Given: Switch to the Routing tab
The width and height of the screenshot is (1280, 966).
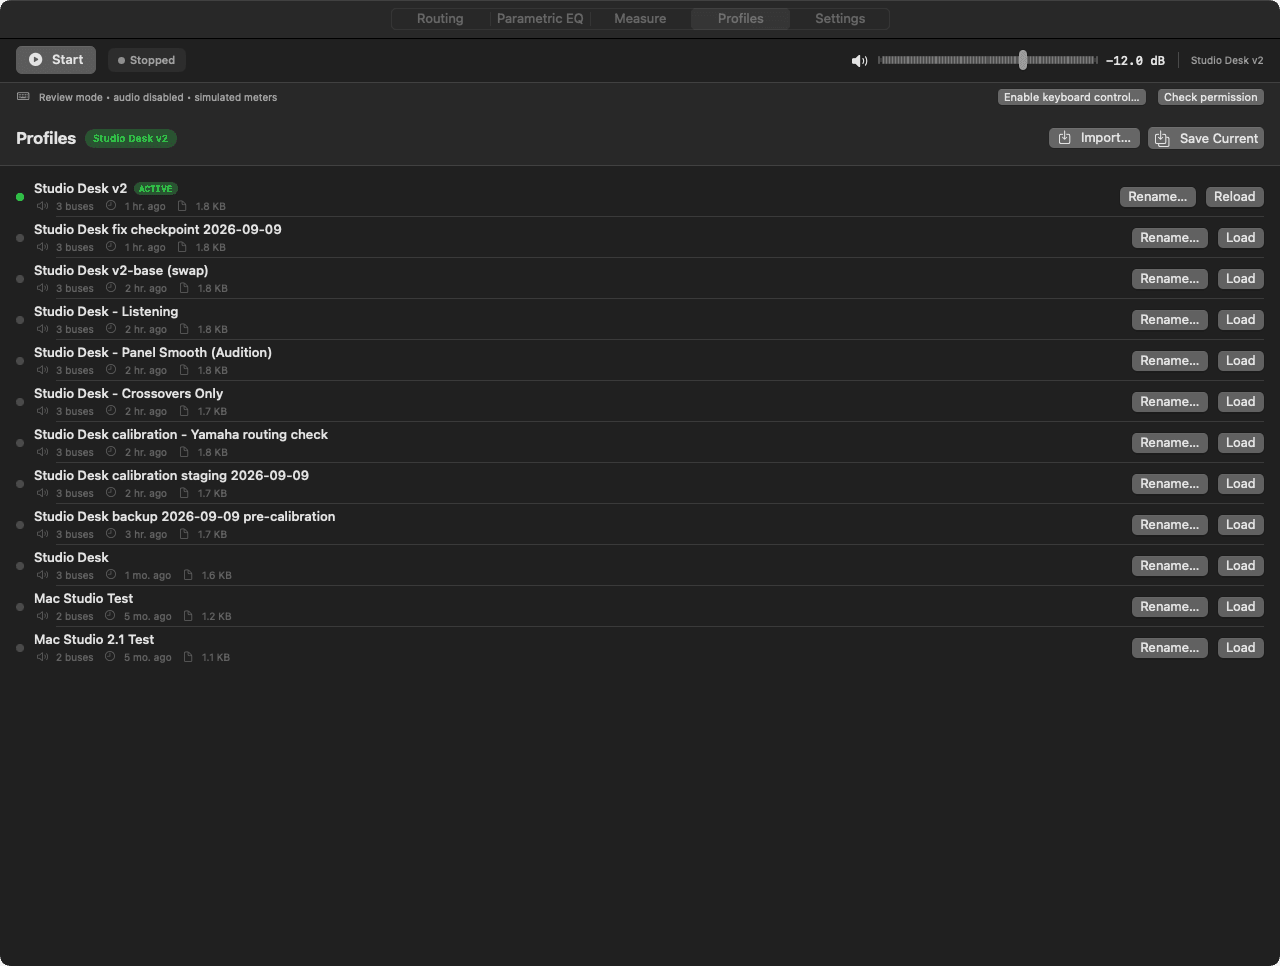Looking at the screenshot, I should tap(440, 19).
